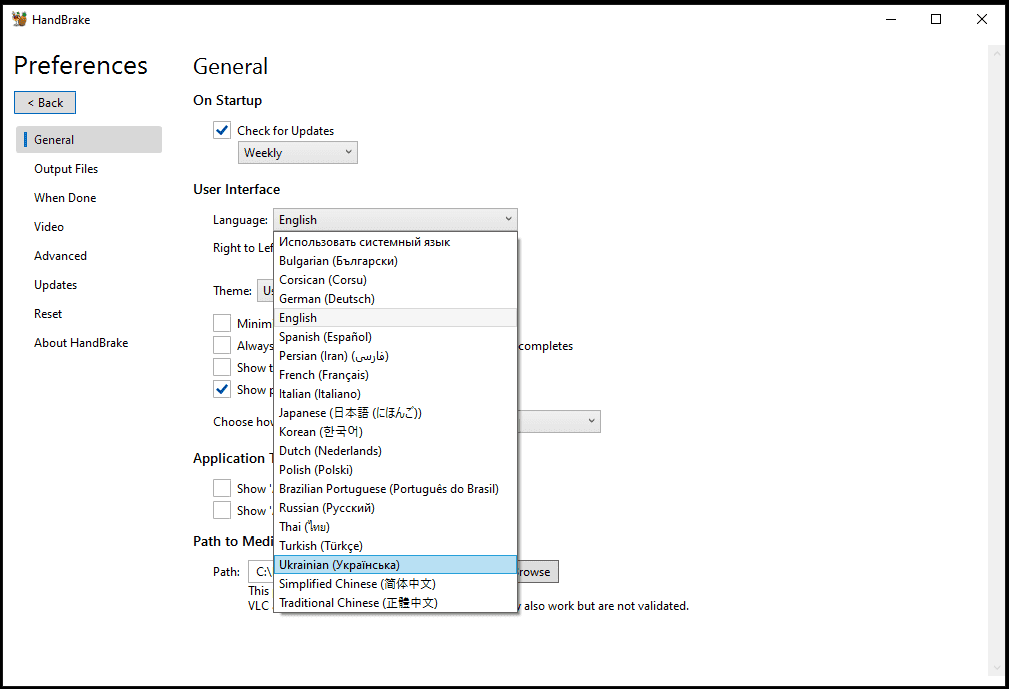Toggle first Show checkbox under Application section
1009x689 pixels.
tap(222, 488)
